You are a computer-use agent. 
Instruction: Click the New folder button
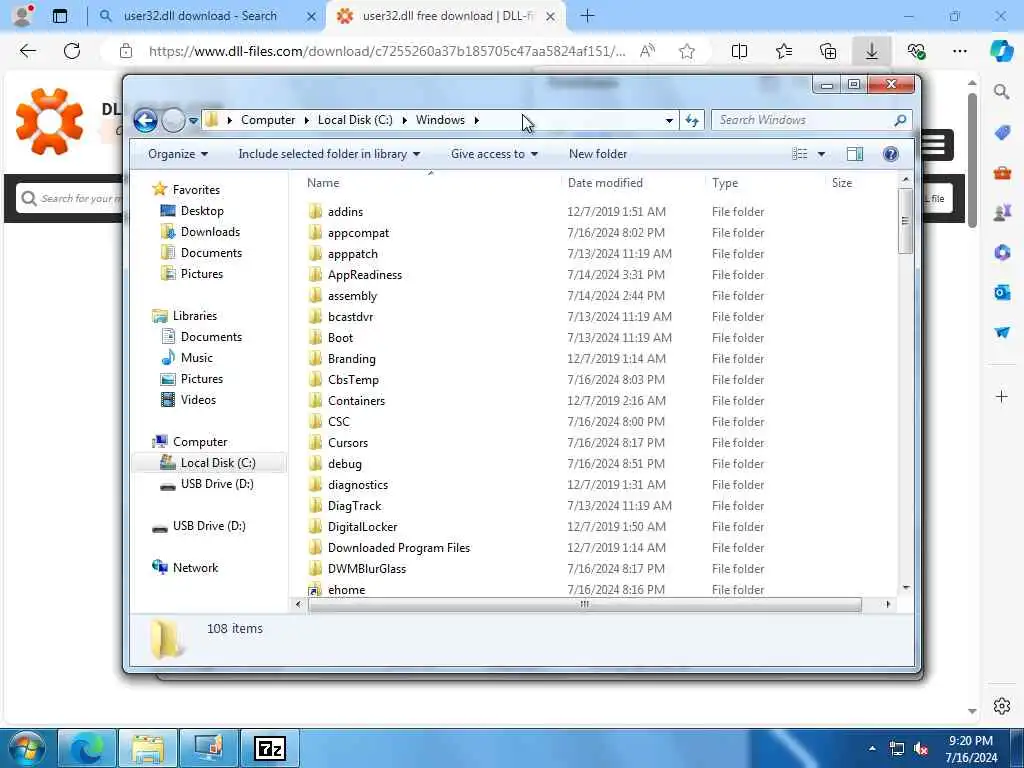[598, 154]
